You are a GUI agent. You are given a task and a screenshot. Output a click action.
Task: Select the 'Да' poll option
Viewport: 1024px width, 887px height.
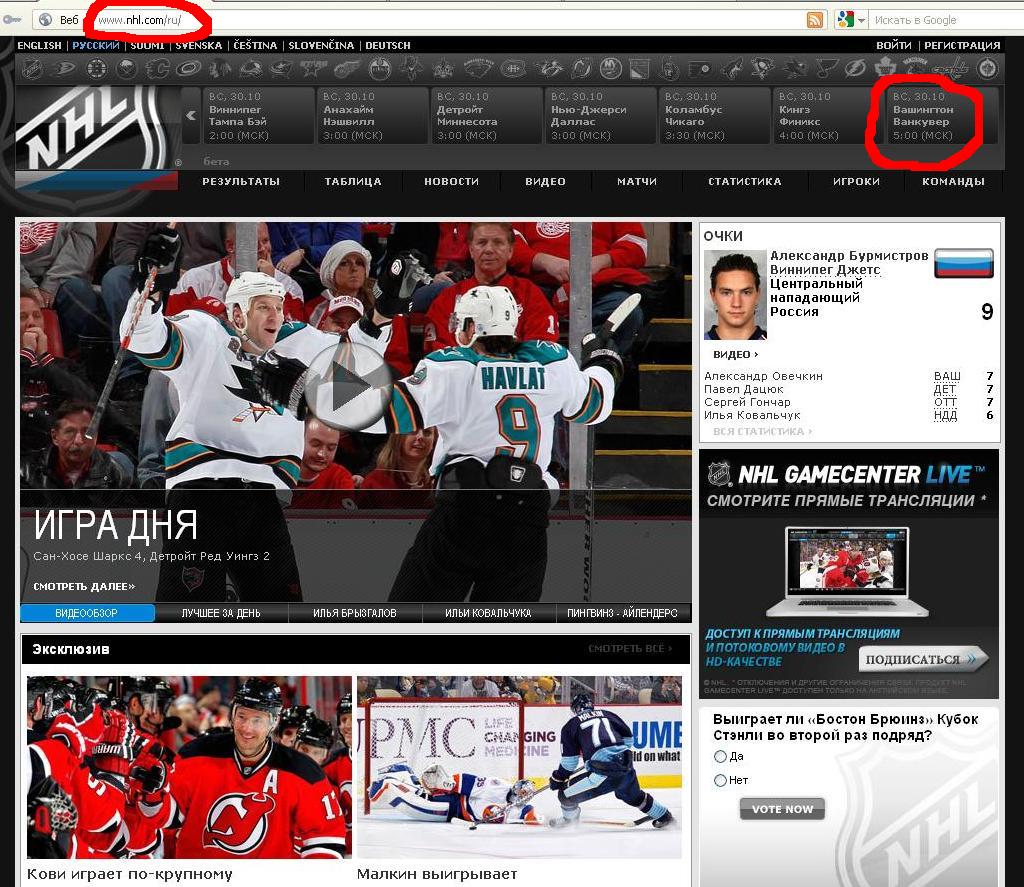point(720,756)
